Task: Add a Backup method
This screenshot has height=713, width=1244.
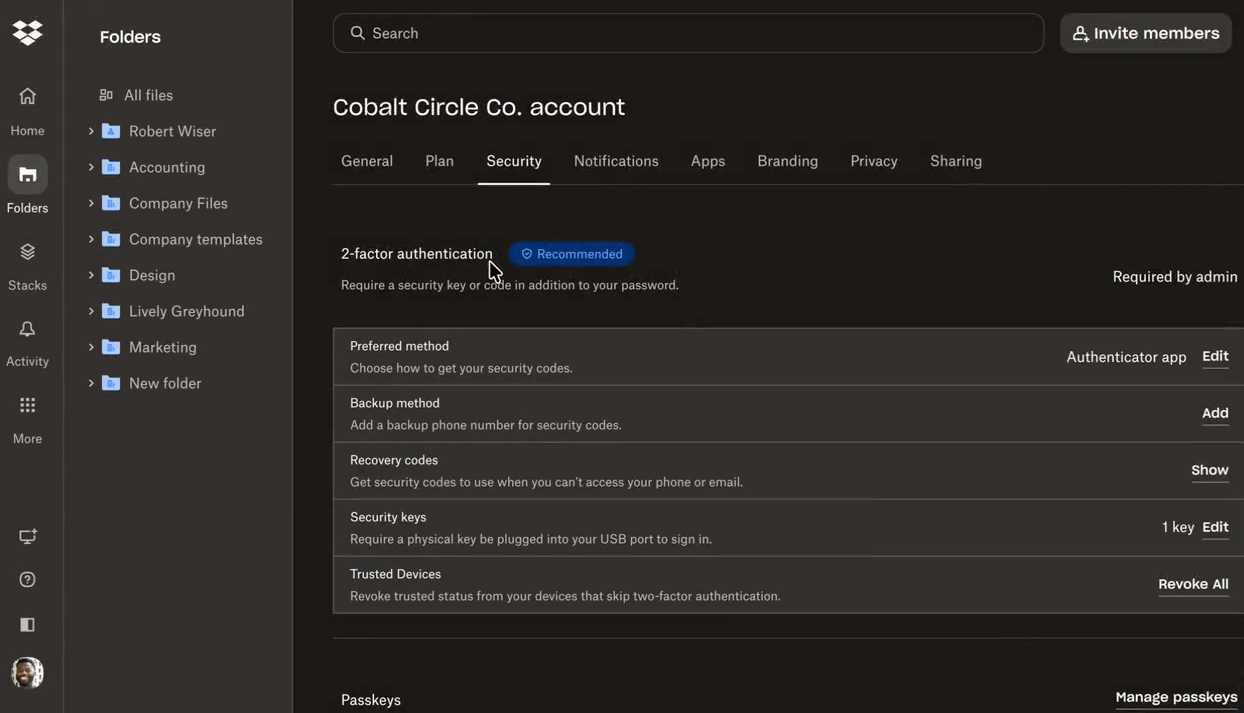Action: click(x=1215, y=414)
